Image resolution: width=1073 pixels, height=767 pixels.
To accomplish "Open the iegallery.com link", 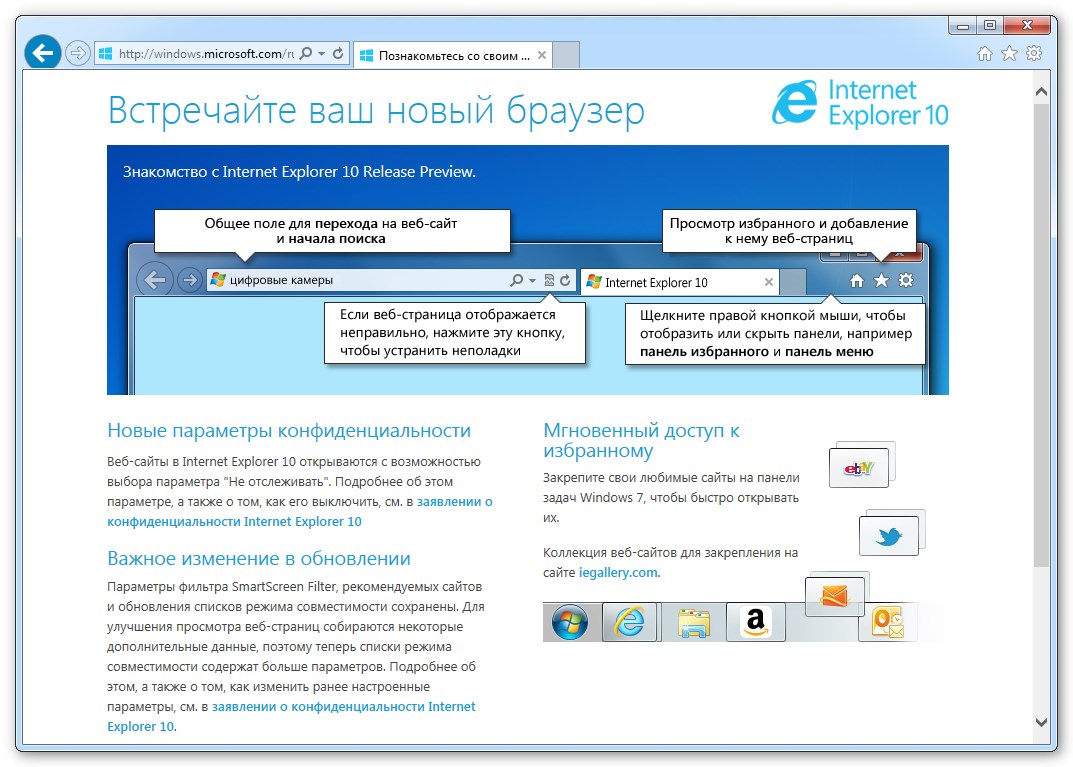I will [x=619, y=573].
